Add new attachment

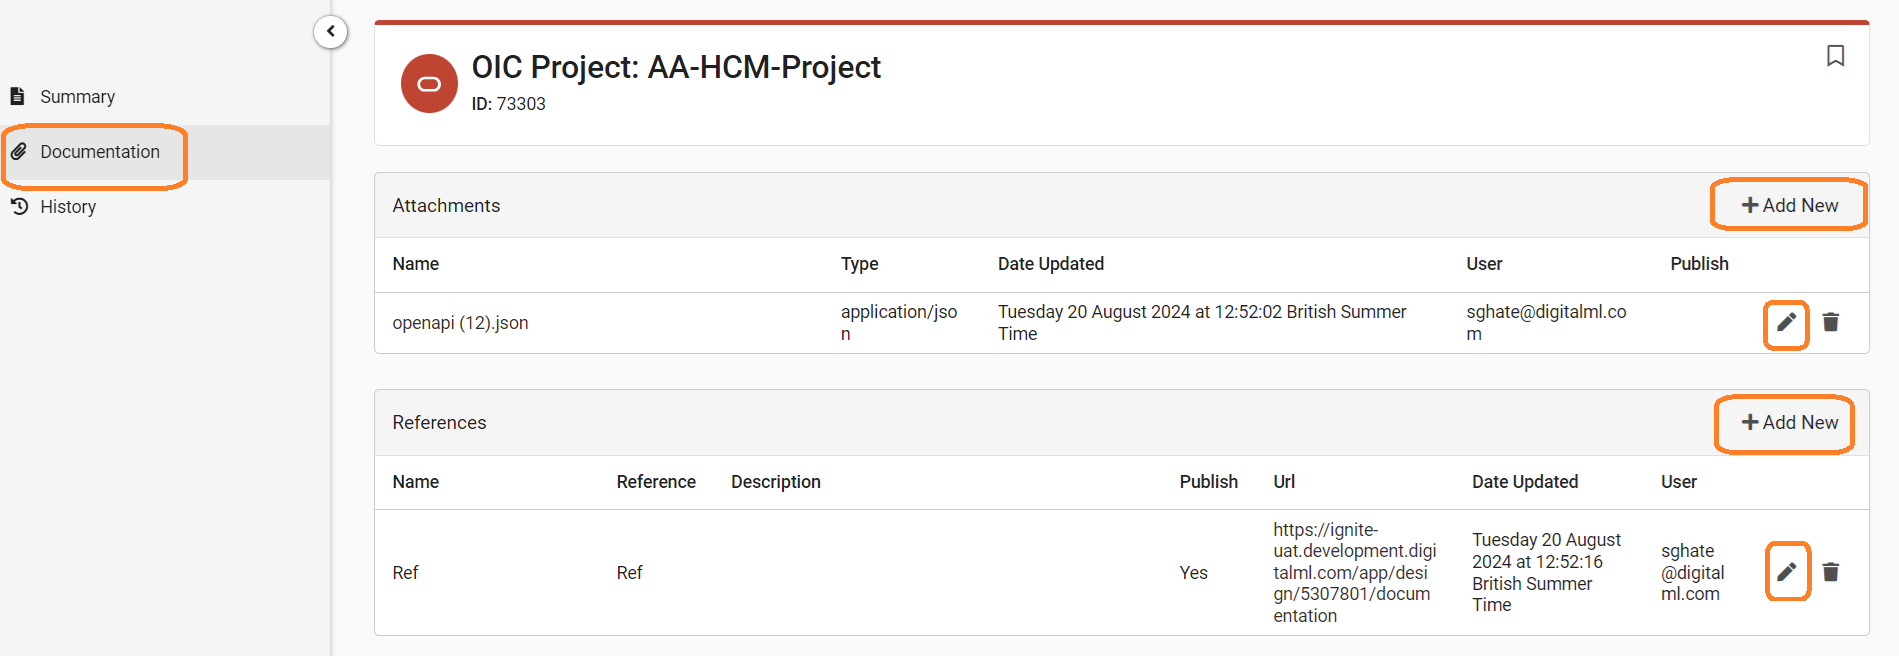(x=1789, y=205)
